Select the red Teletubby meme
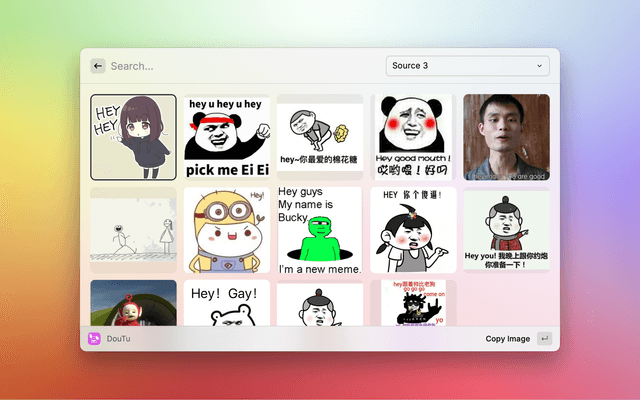The width and height of the screenshot is (640, 400). click(x=133, y=304)
